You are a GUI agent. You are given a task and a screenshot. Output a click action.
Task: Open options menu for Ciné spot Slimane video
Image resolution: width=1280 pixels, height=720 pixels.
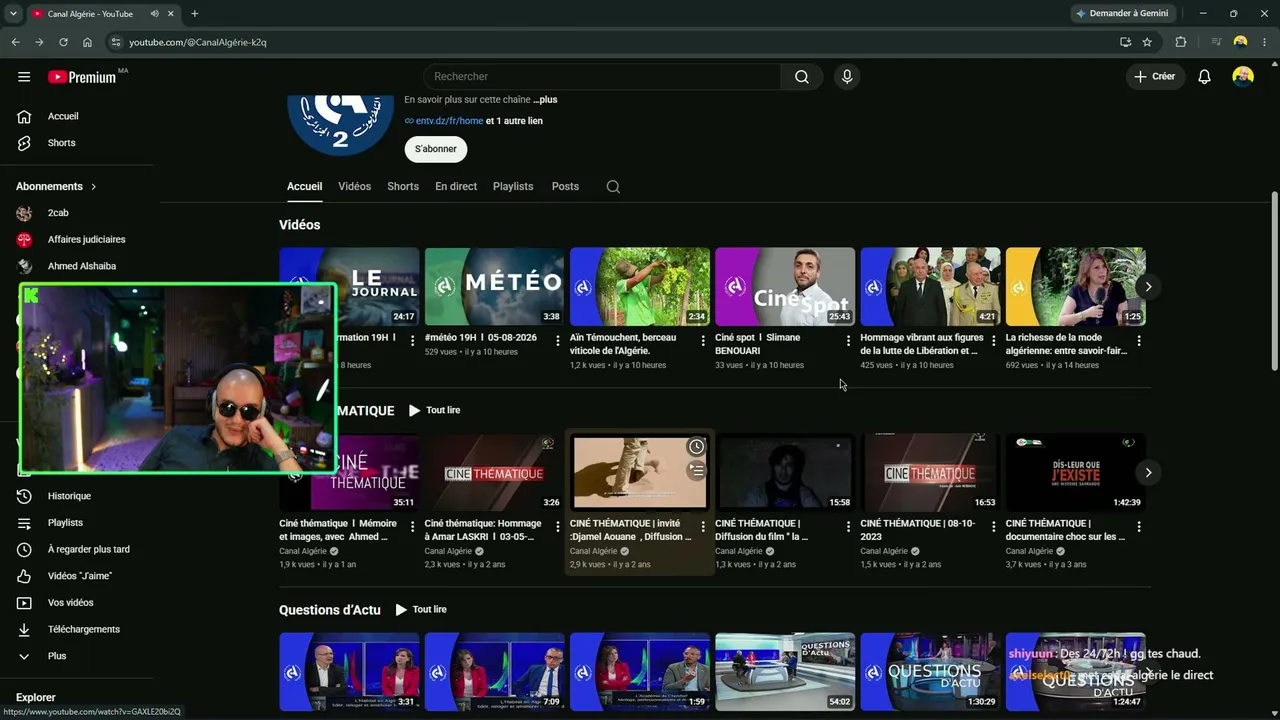tap(848, 341)
